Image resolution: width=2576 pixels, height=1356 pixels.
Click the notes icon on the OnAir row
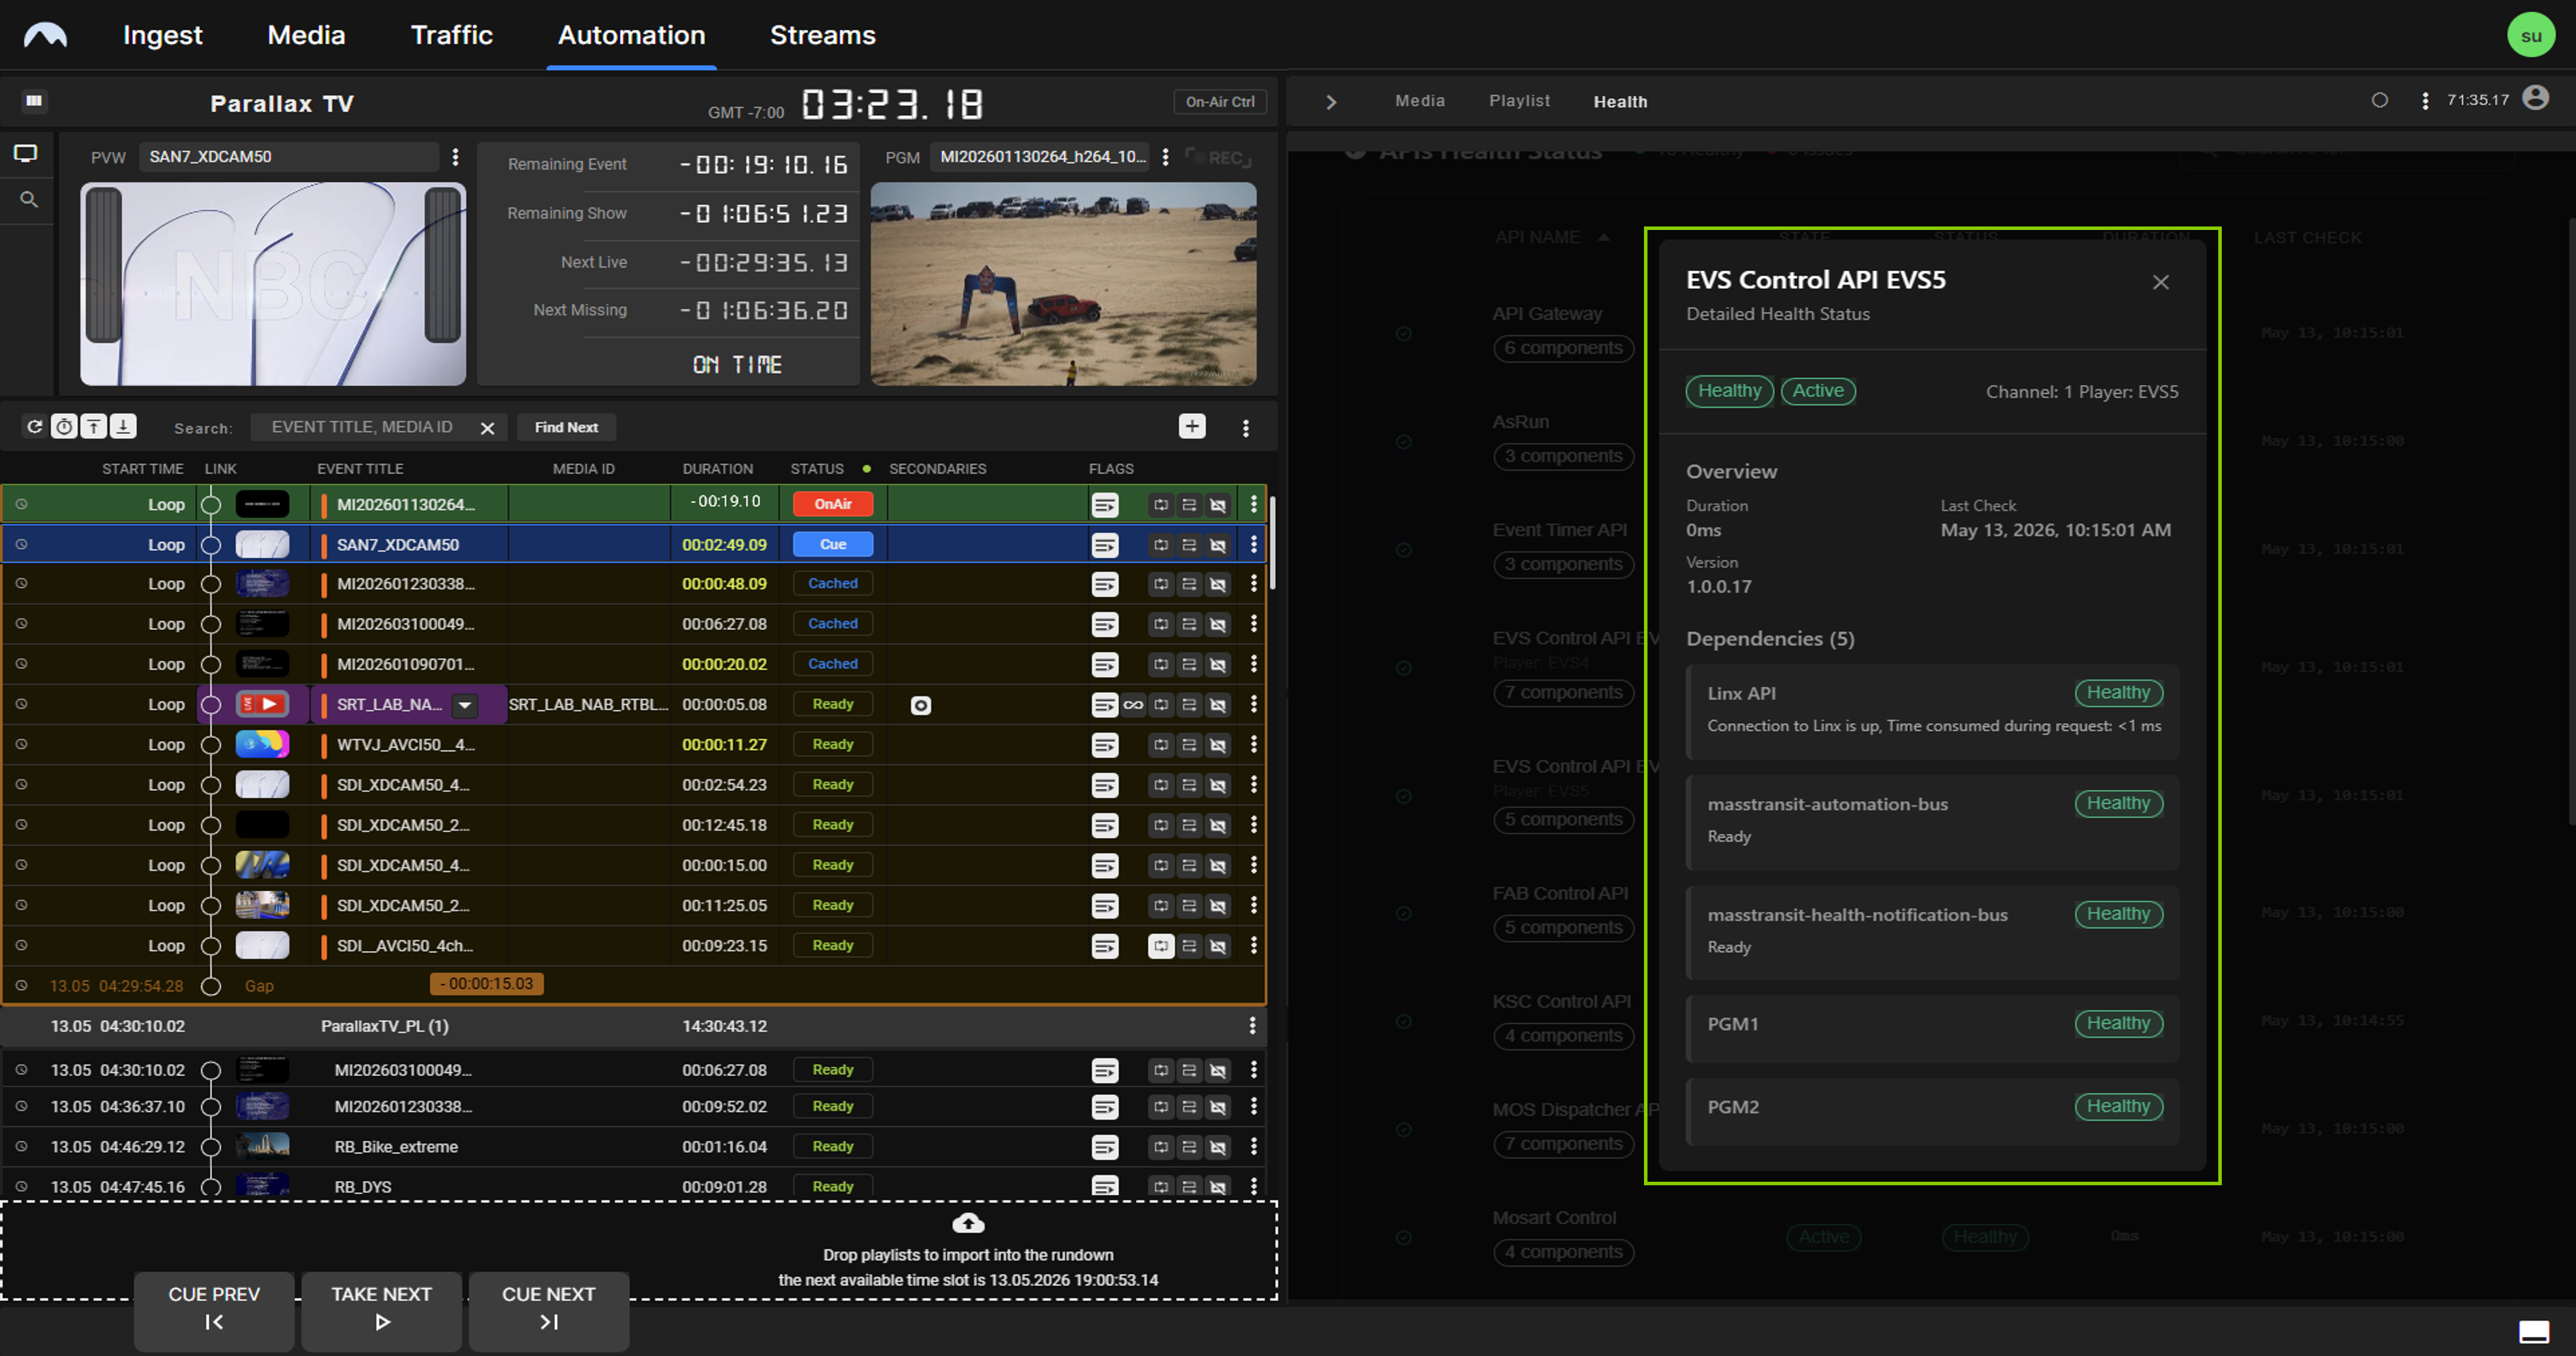1105,505
